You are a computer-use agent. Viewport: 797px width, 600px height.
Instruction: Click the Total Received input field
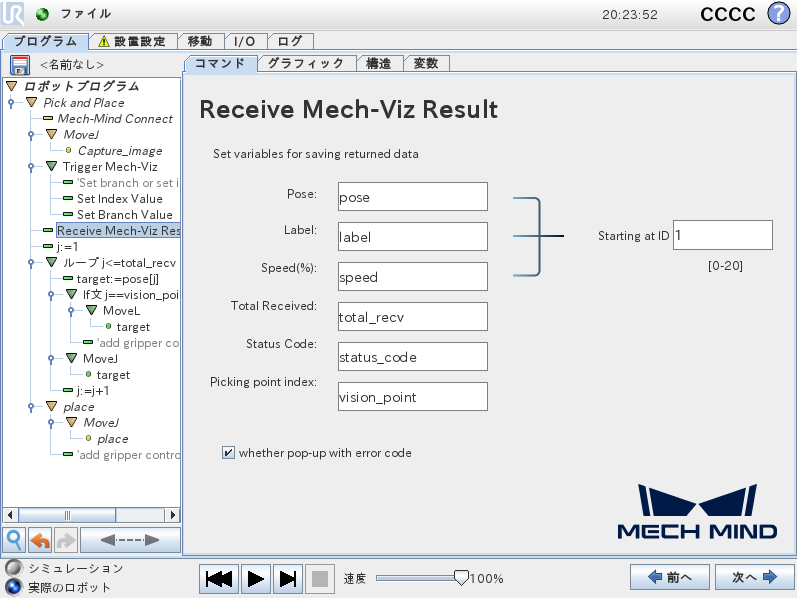click(413, 317)
